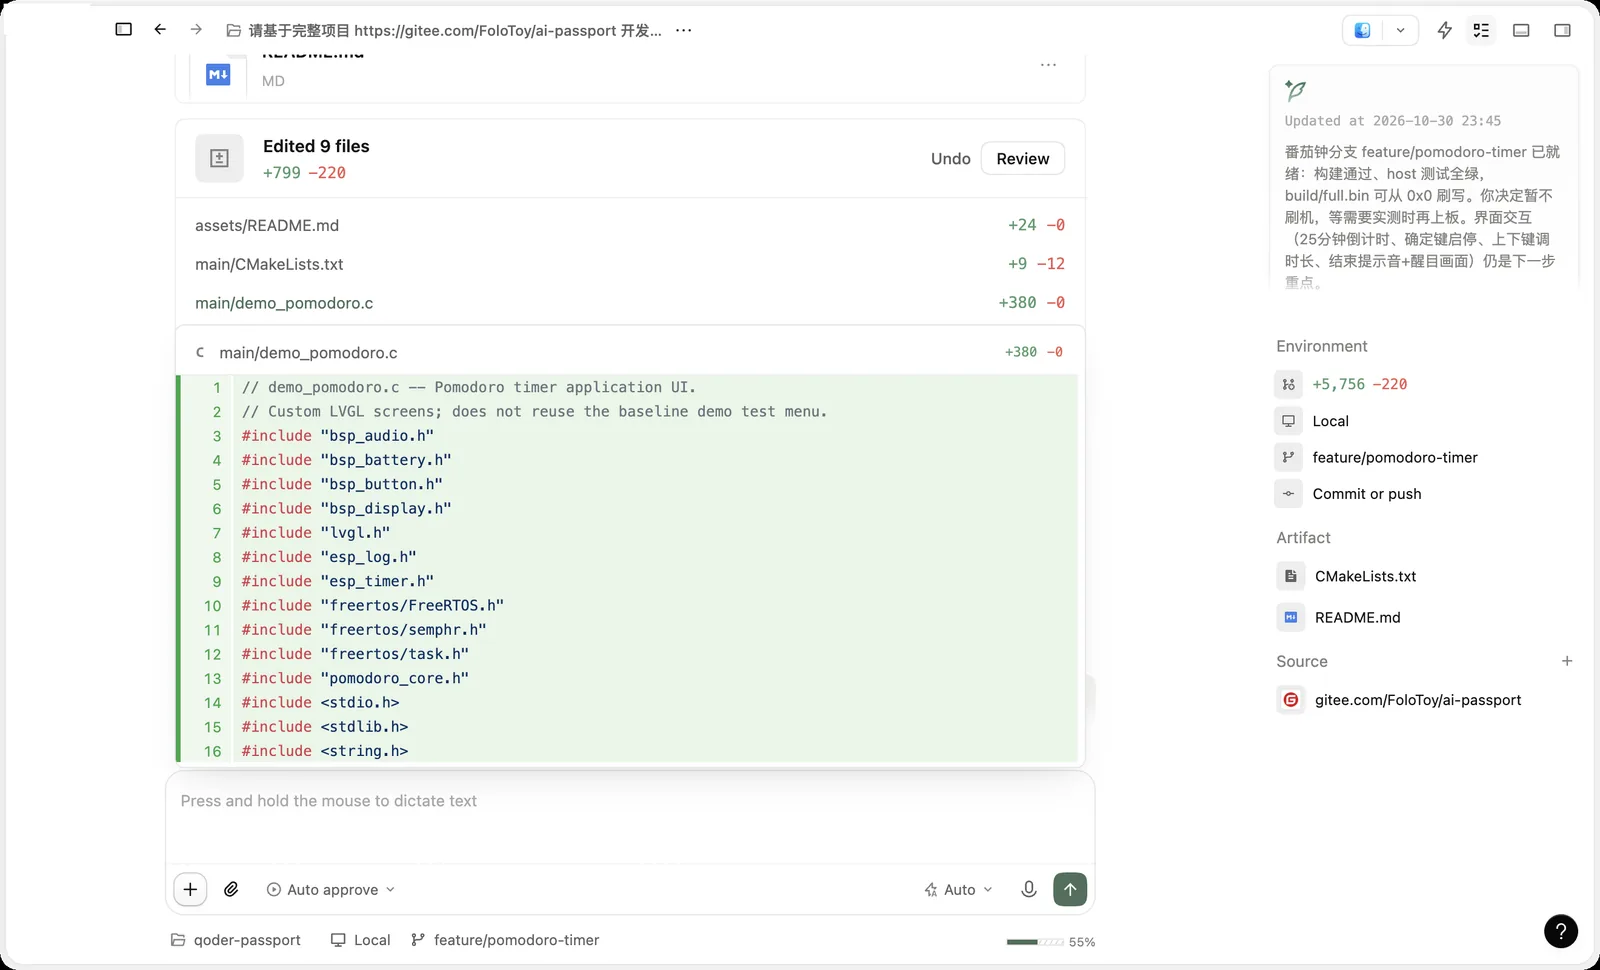Open Review for edited files
The height and width of the screenshot is (970, 1600).
point(1023,159)
